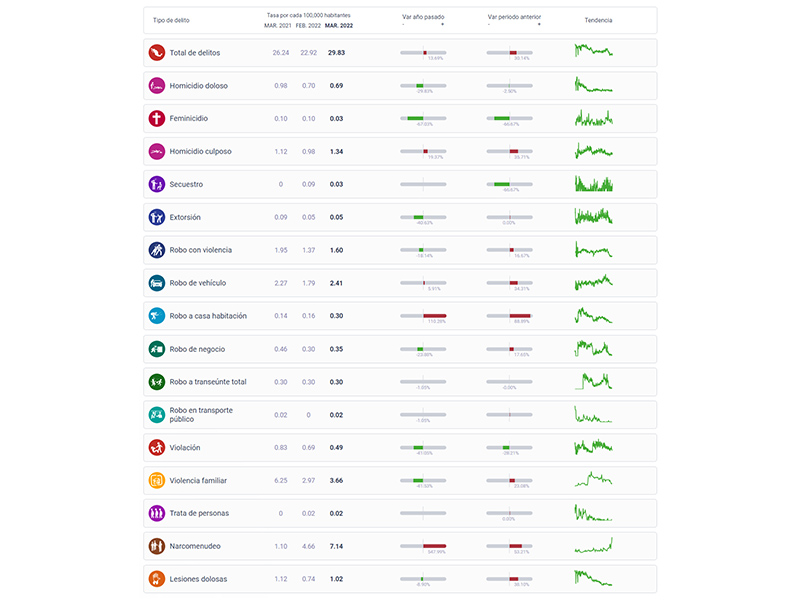
Task: Click the MAR. 2022 value for Violación
Action: tap(336, 447)
